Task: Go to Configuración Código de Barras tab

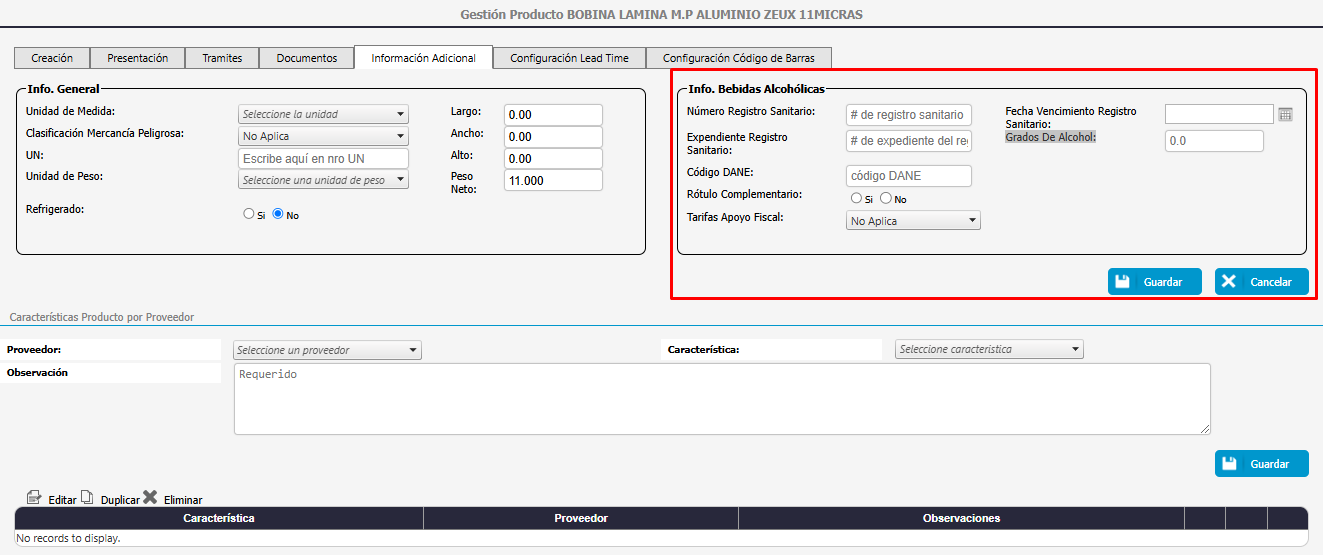Action: (738, 58)
